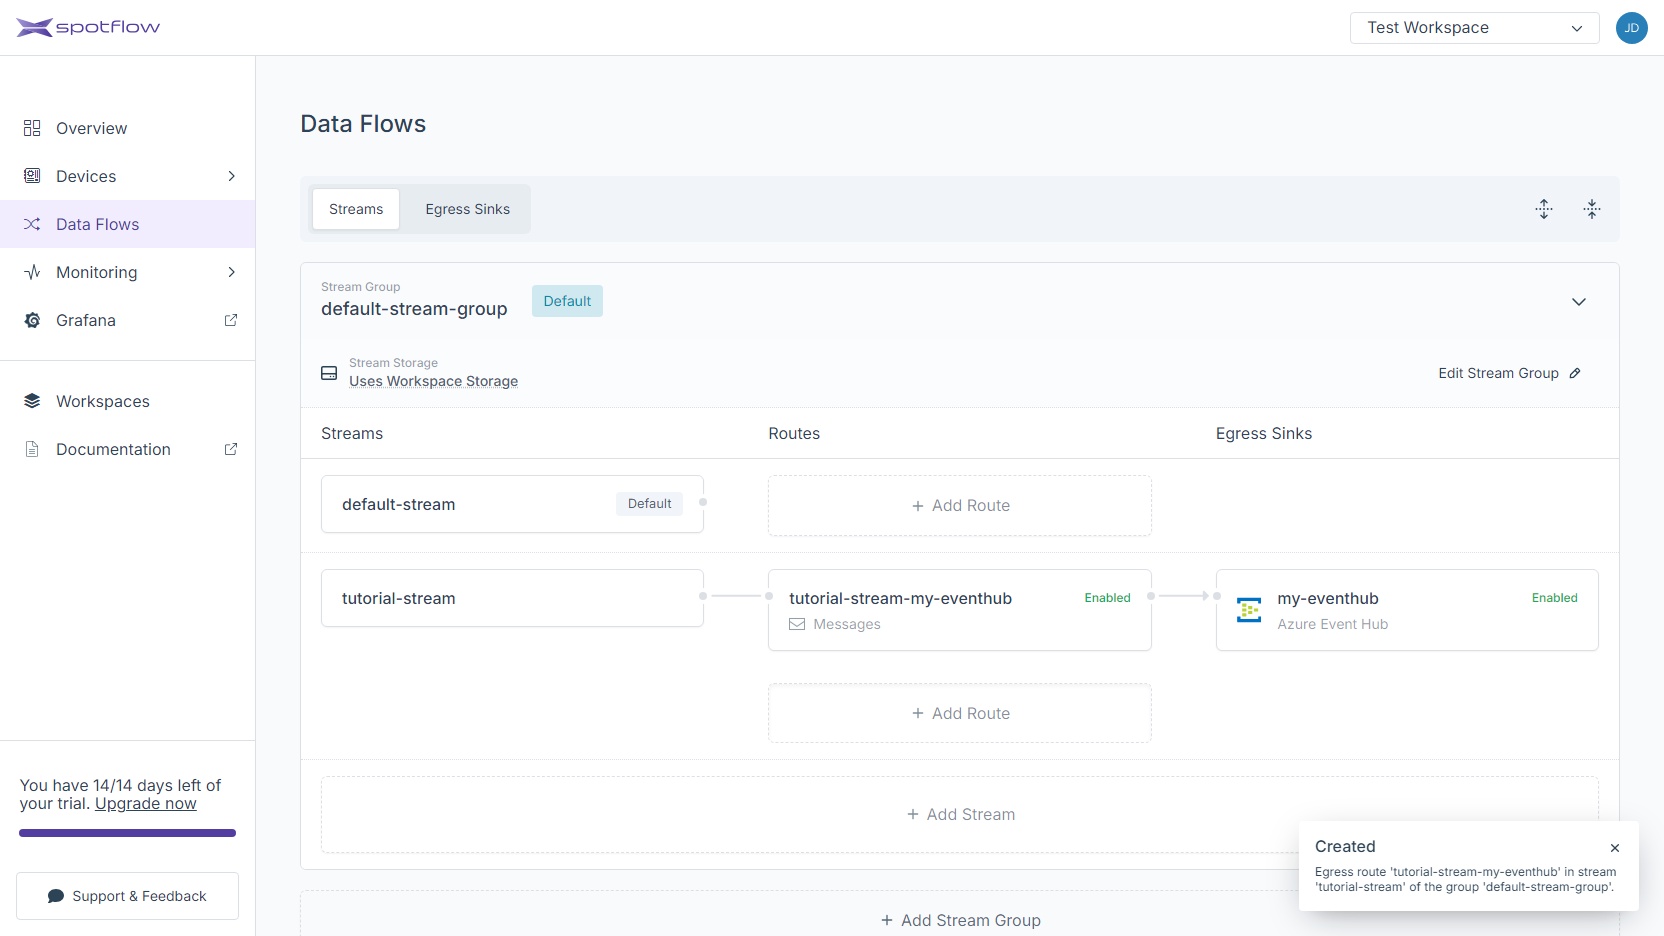Click Documentation external link icon

click(231, 449)
